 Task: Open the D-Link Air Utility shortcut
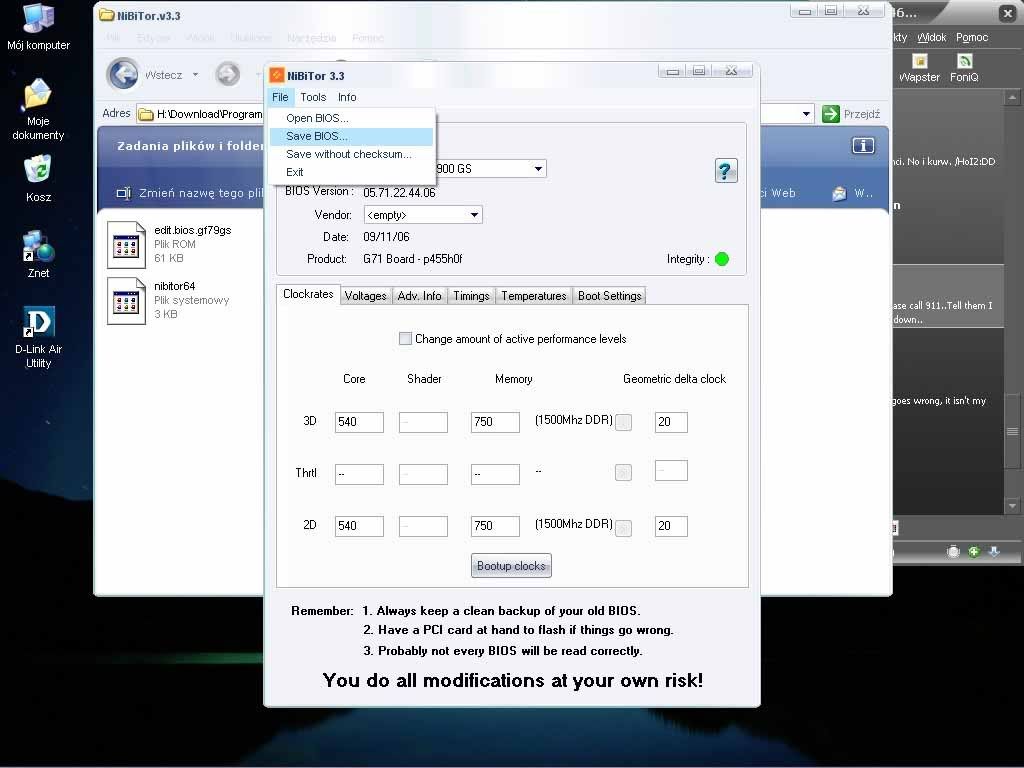tap(38, 338)
